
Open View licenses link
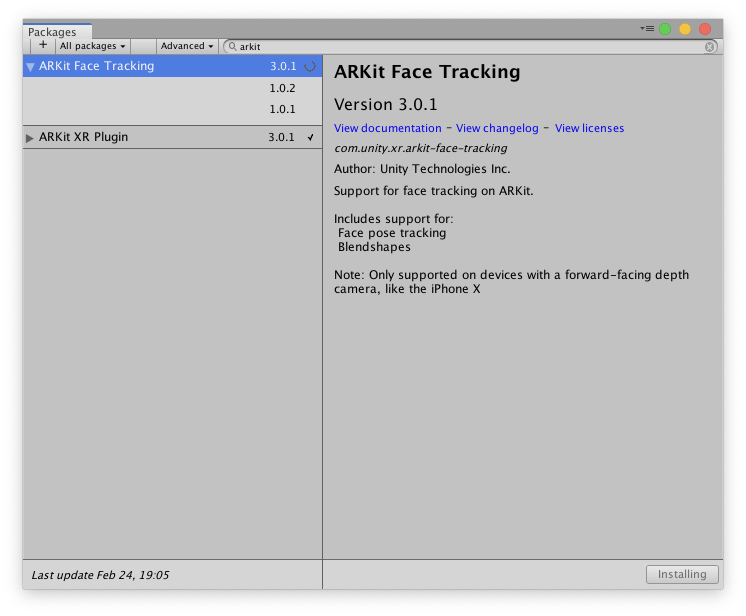[x=589, y=128]
